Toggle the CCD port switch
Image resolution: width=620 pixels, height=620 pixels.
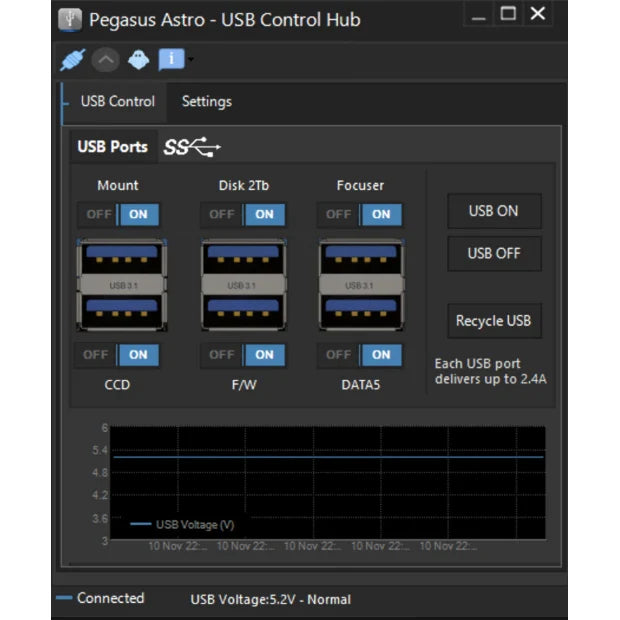[x=117, y=355]
